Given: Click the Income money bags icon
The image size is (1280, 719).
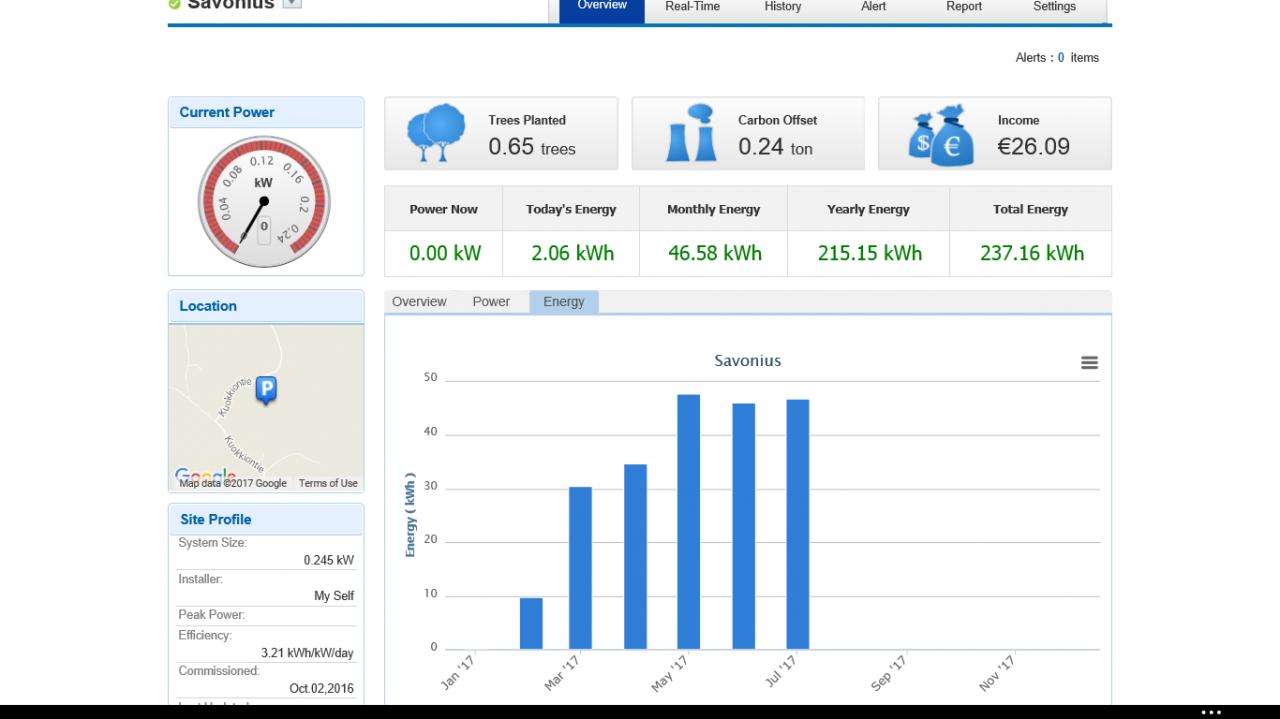Looking at the screenshot, I should pos(941,134).
